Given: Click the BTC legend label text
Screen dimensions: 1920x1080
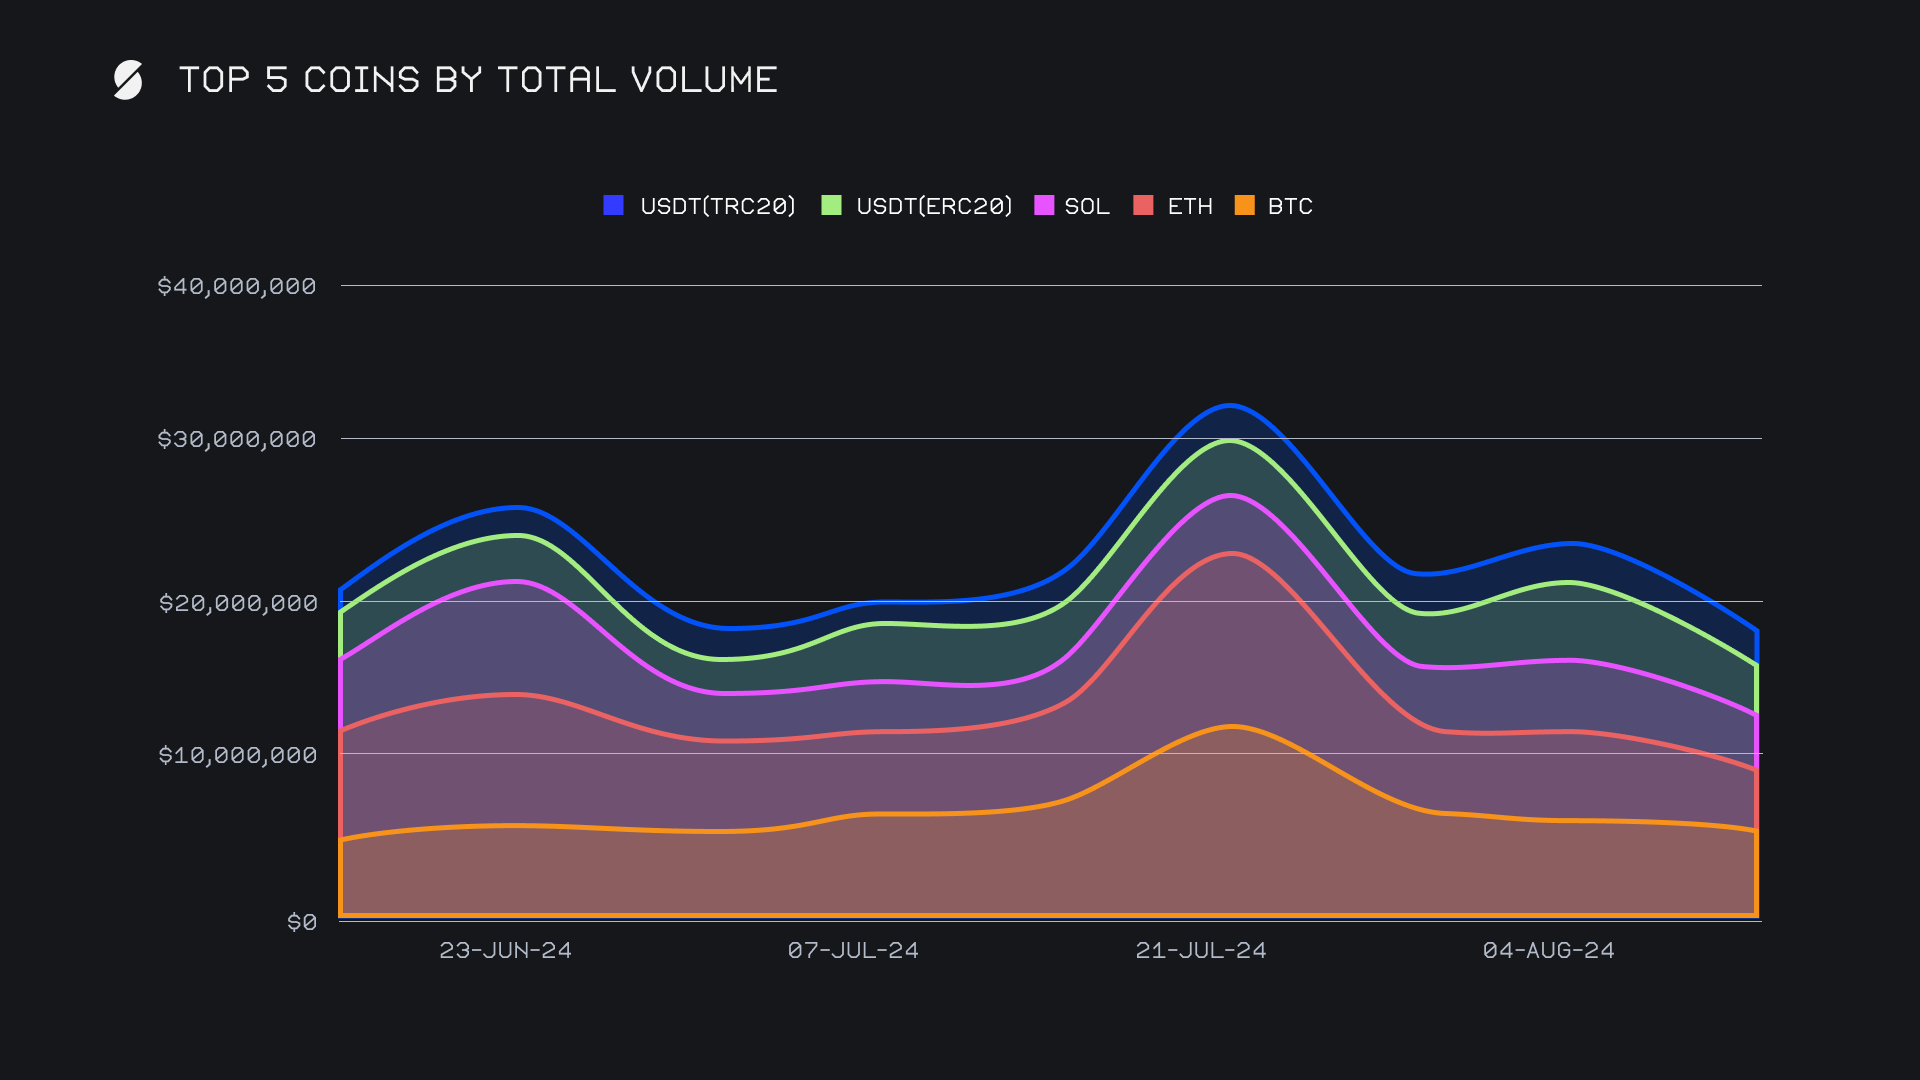Looking at the screenshot, I should click(1290, 206).
